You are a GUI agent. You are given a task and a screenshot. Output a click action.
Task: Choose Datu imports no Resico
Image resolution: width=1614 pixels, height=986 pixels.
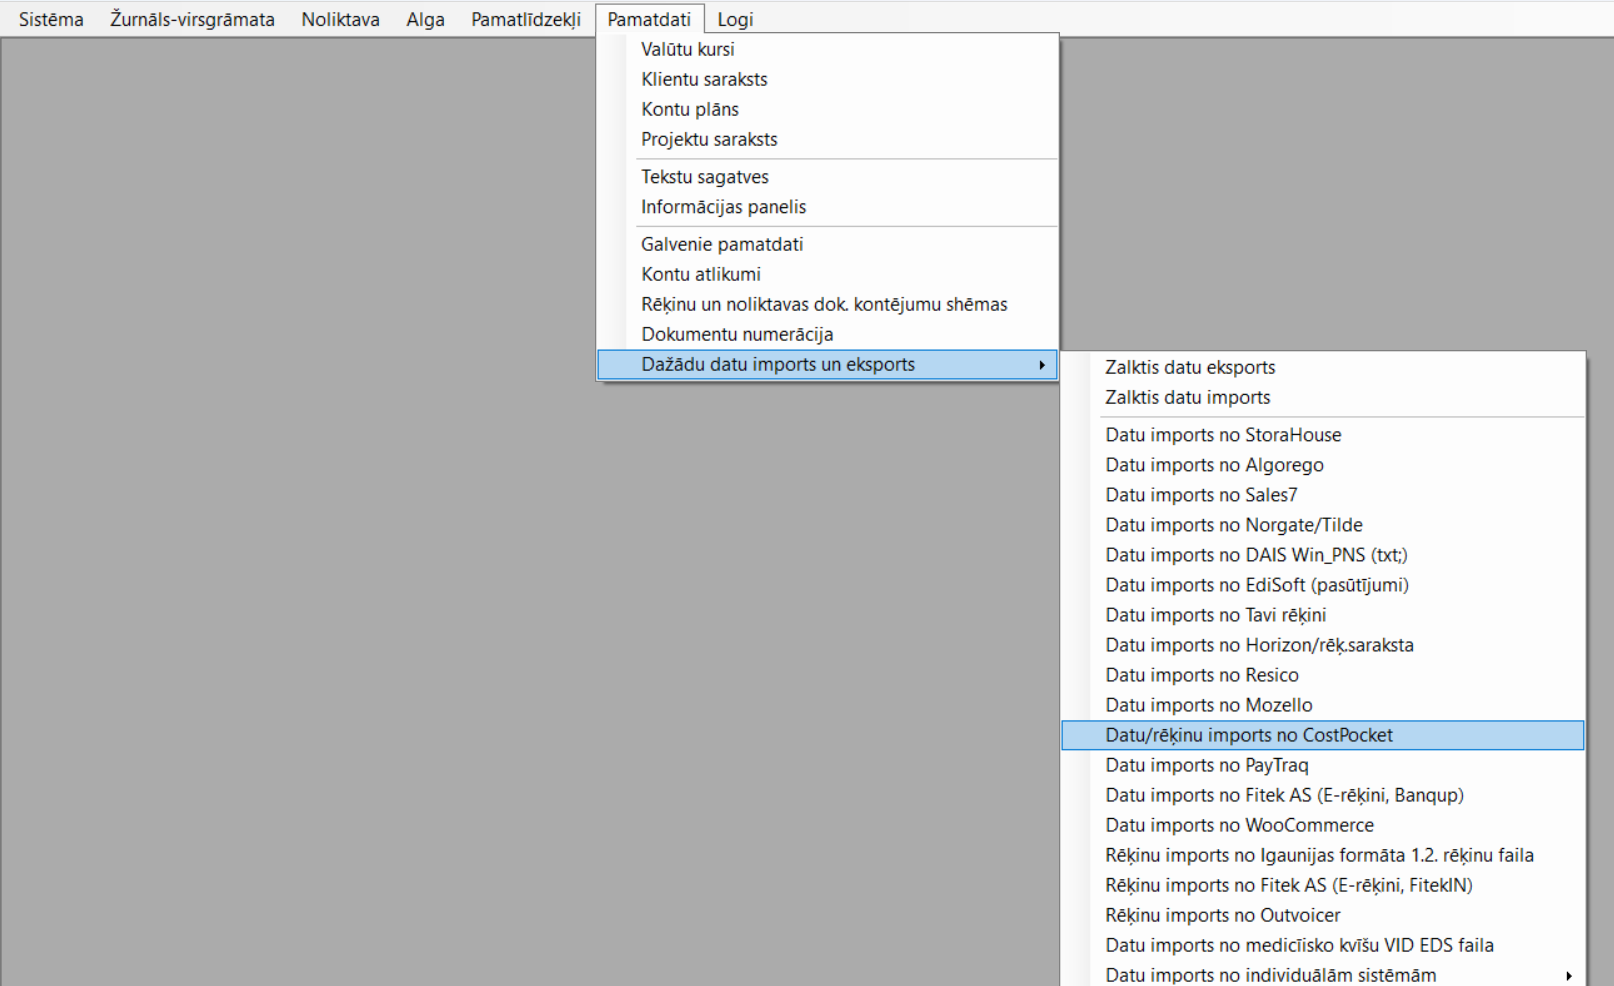pyautogui.click(x=1323, y=675)
